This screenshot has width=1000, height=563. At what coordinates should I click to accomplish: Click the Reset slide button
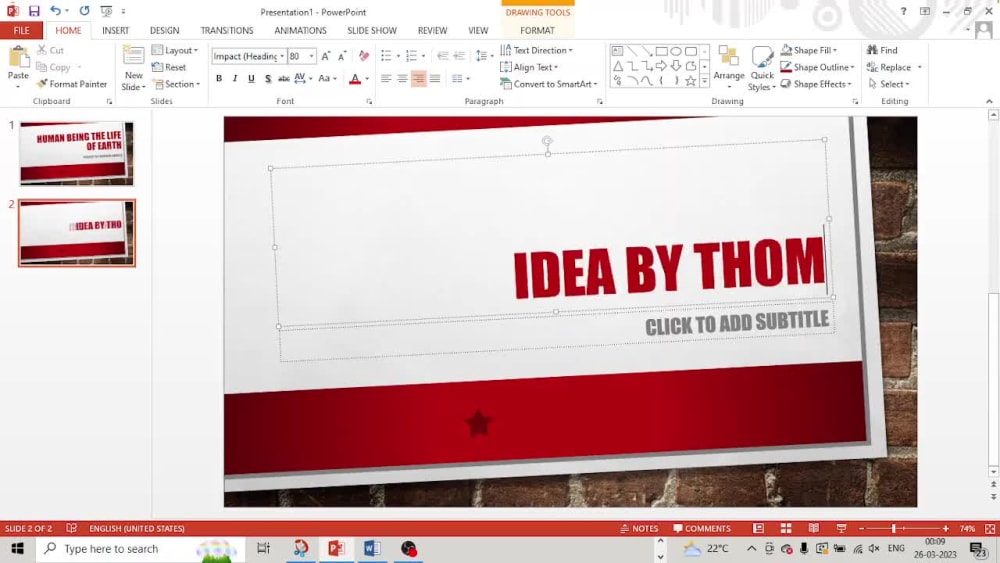tap(169, 67)
